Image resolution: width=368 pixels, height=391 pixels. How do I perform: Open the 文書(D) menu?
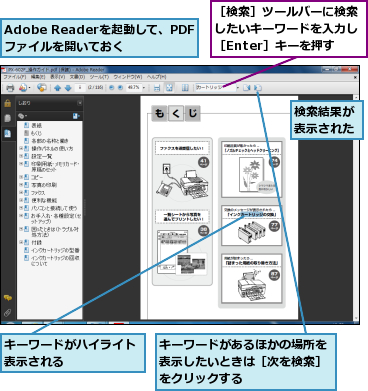coord(77,77)
